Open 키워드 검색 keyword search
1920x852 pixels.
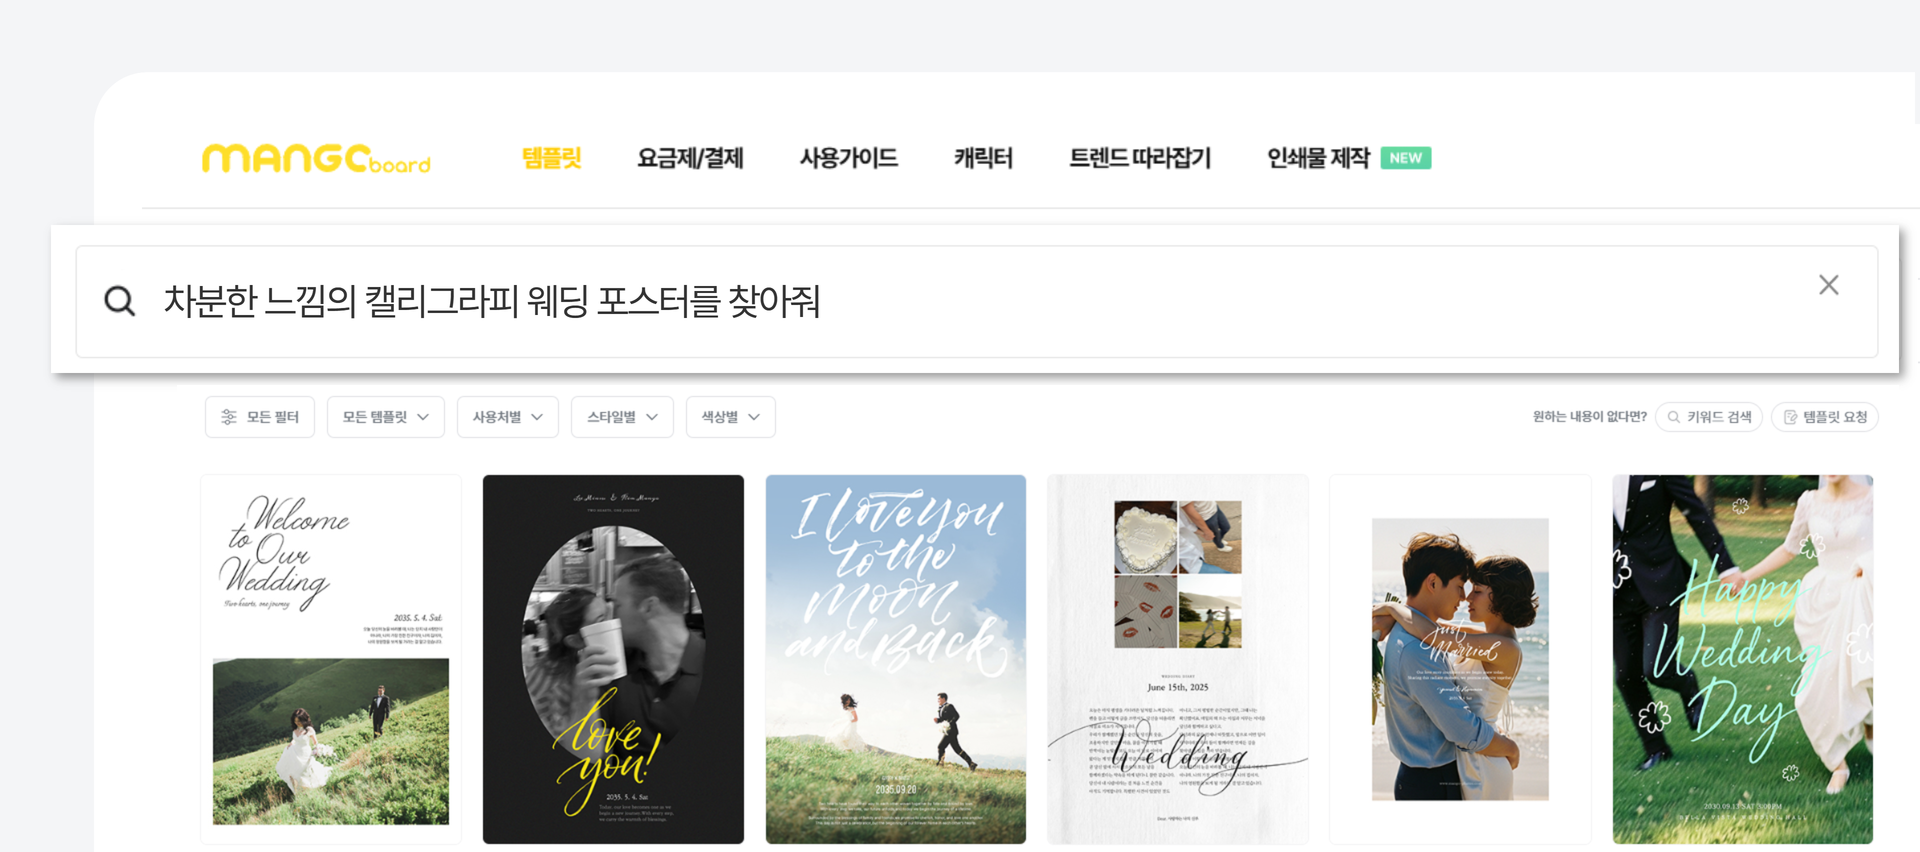[x=1708, y=417]
